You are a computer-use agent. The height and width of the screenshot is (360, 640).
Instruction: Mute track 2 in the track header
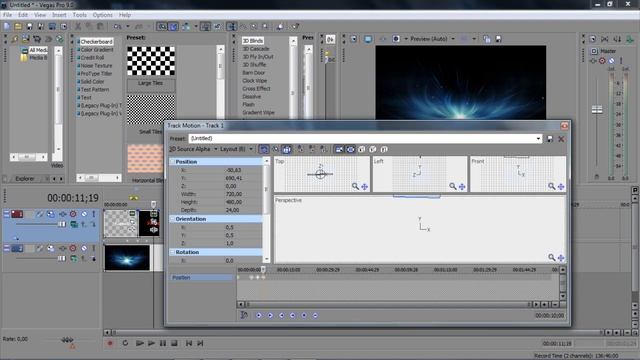point(84,248)
